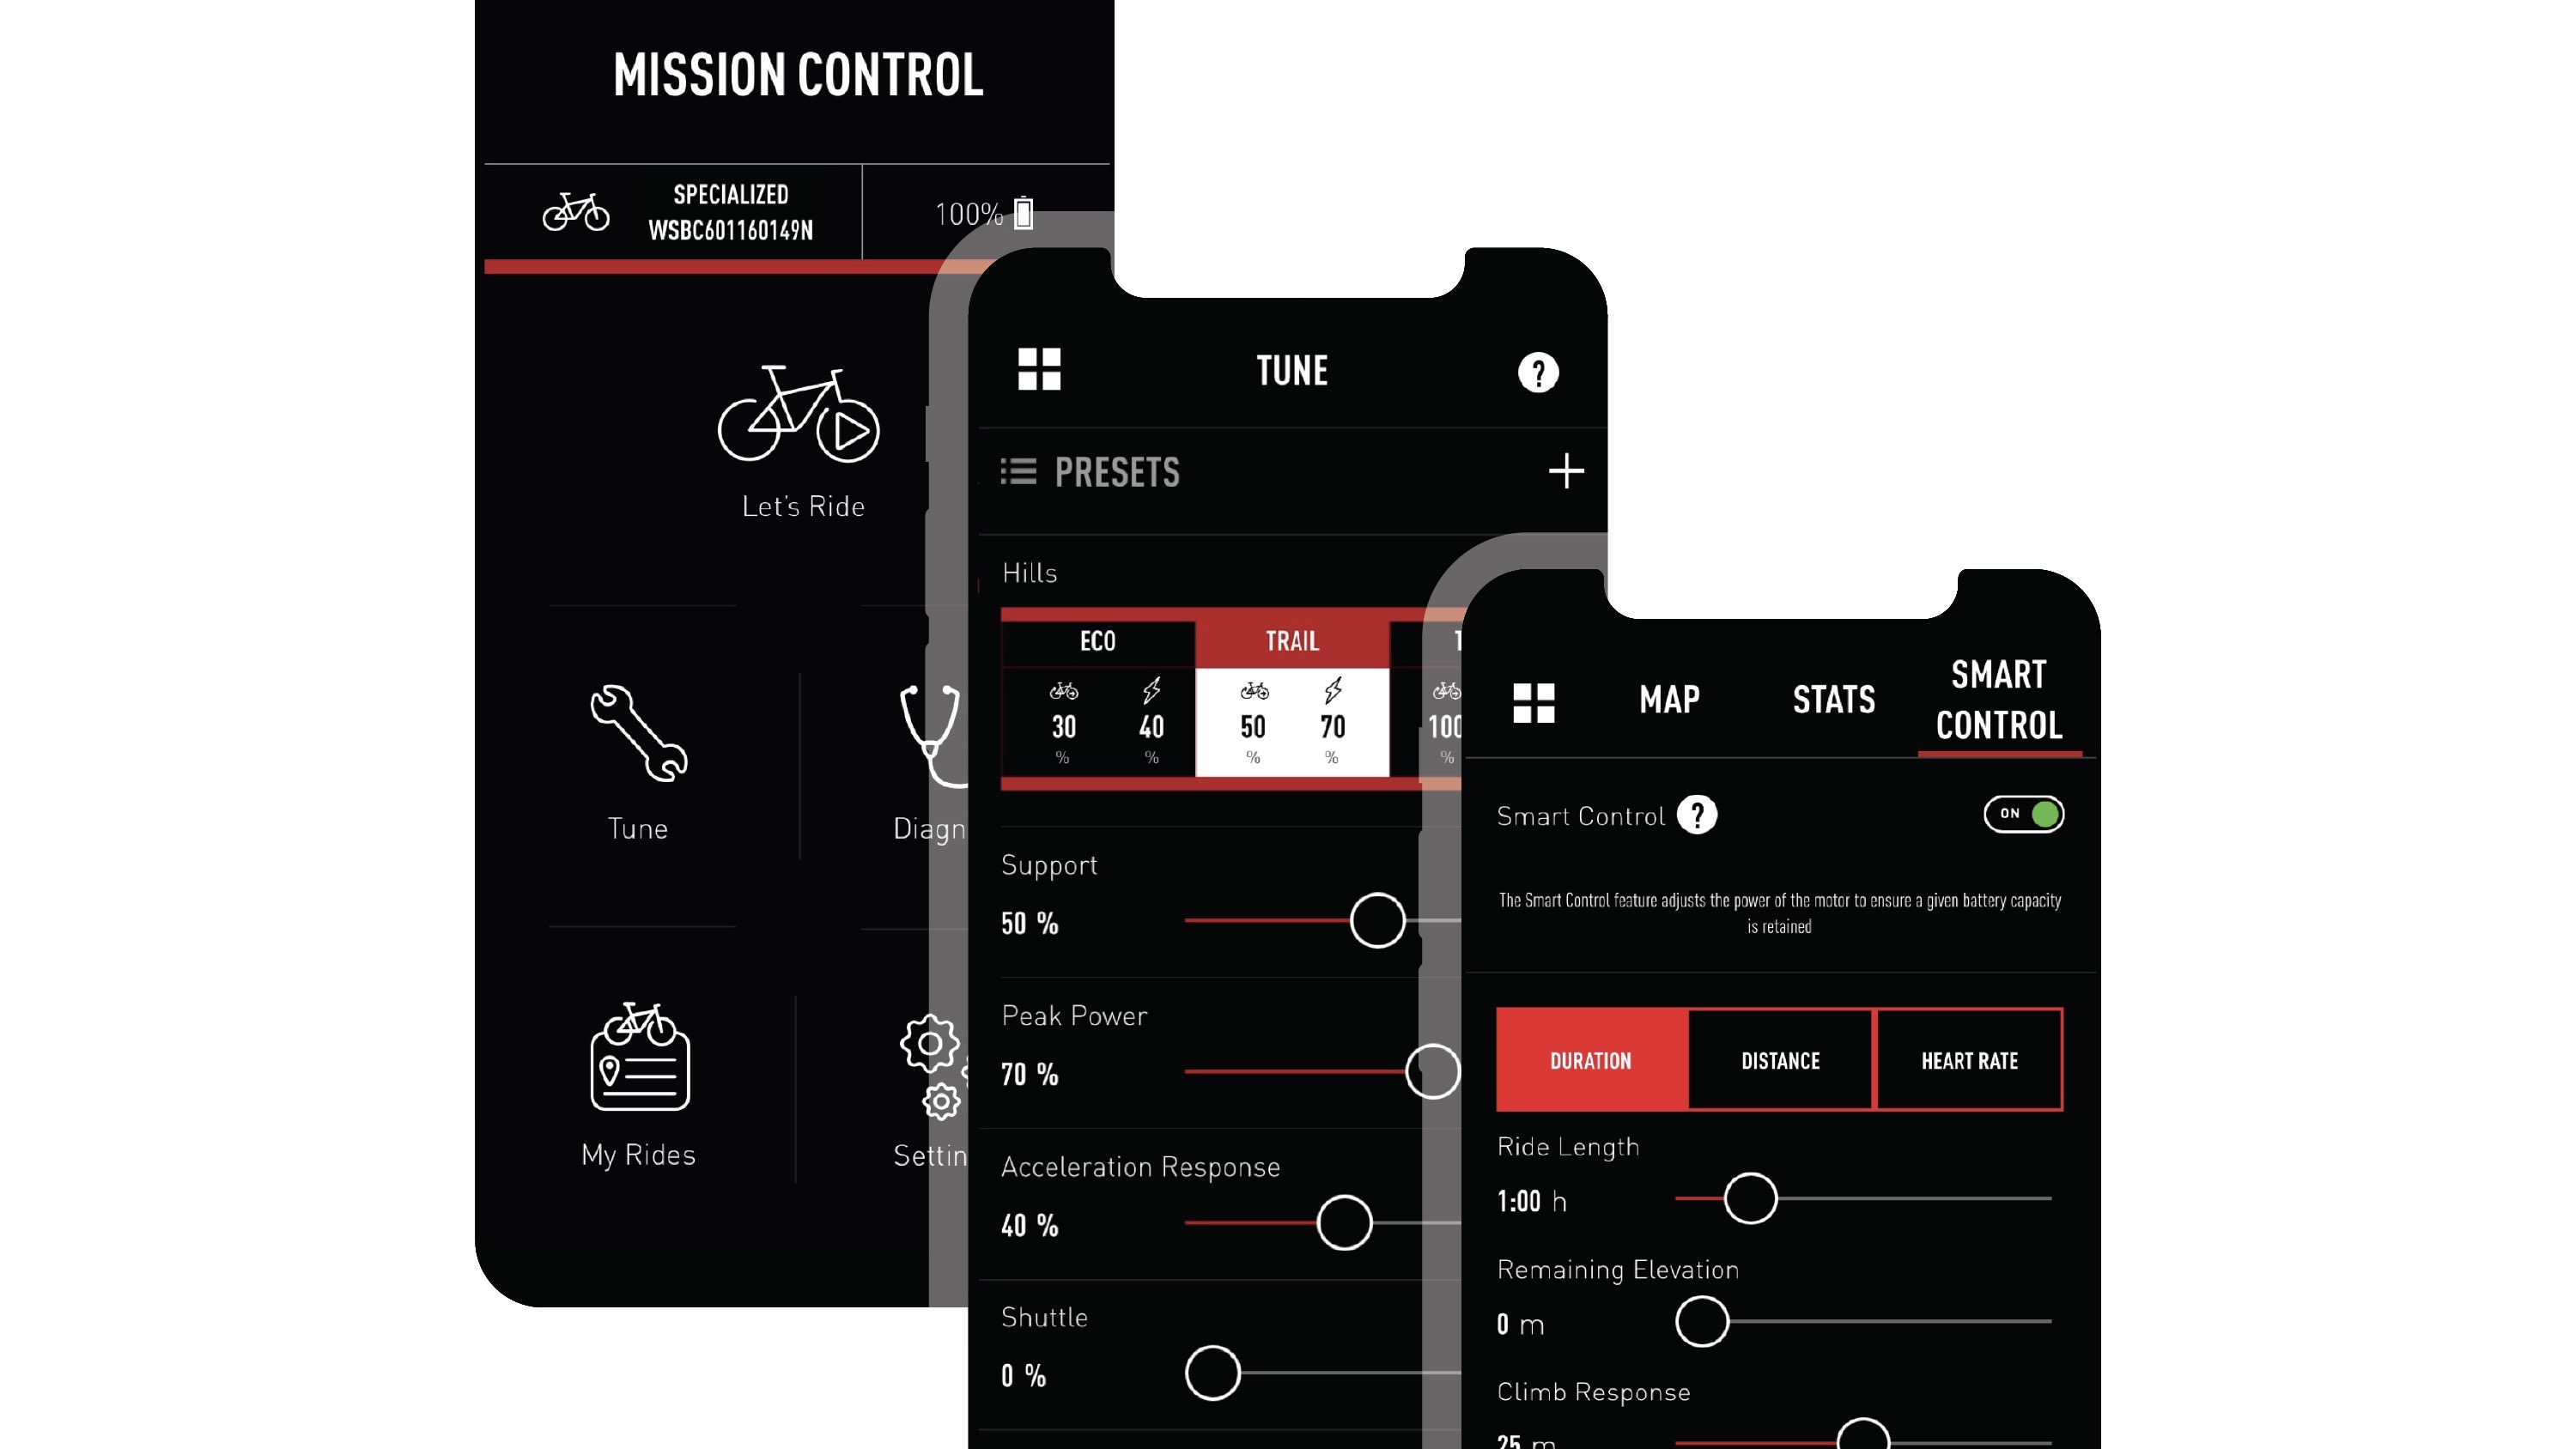Add new preset with plus button
This screenshot has height=1449, width=2576.
click(1564, 470)
